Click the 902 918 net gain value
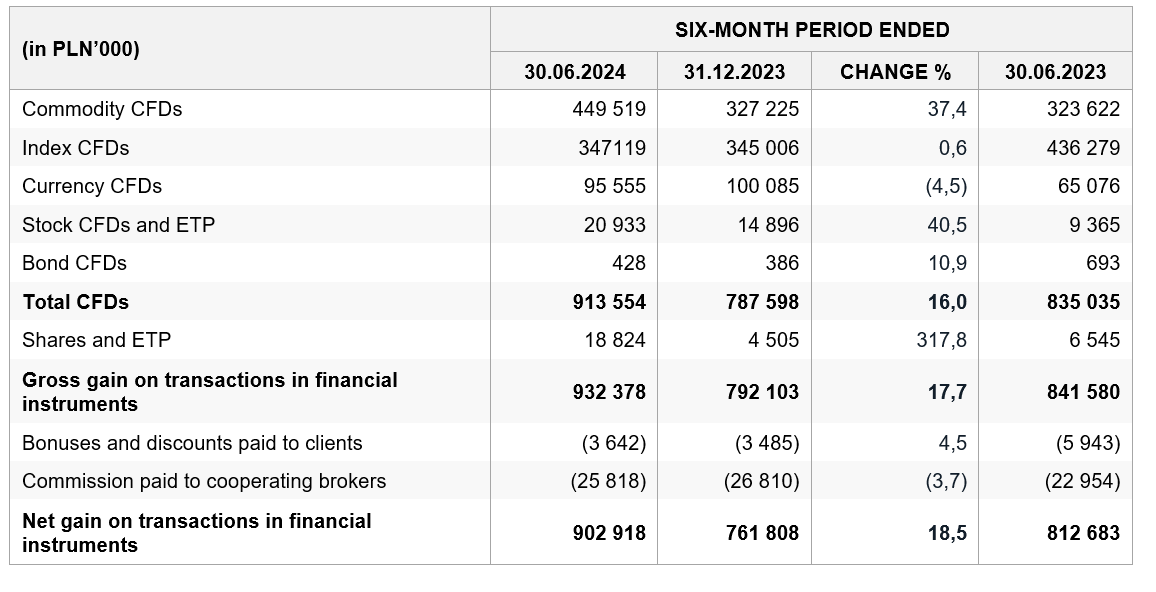 pyautogui.click(x=608, y=533)
